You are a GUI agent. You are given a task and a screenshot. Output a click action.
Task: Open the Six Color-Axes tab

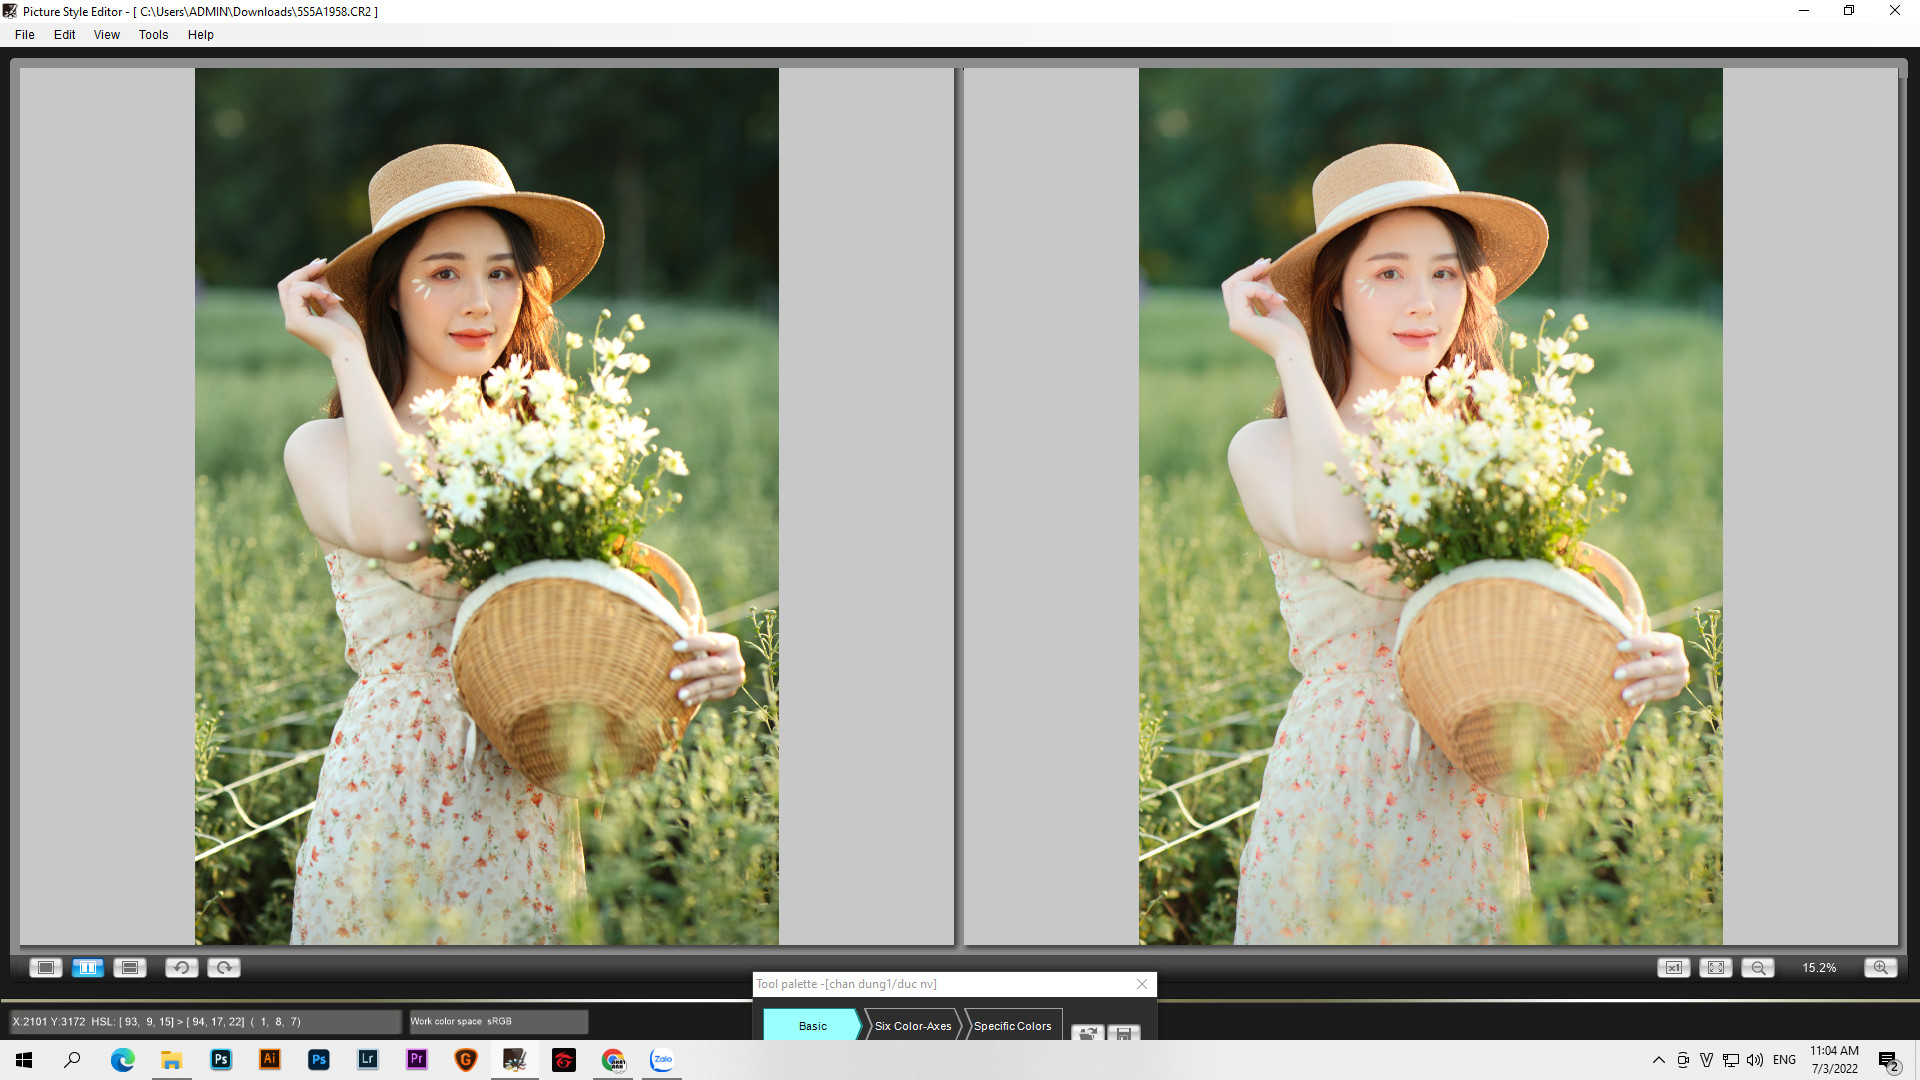tap(913, 1025)
